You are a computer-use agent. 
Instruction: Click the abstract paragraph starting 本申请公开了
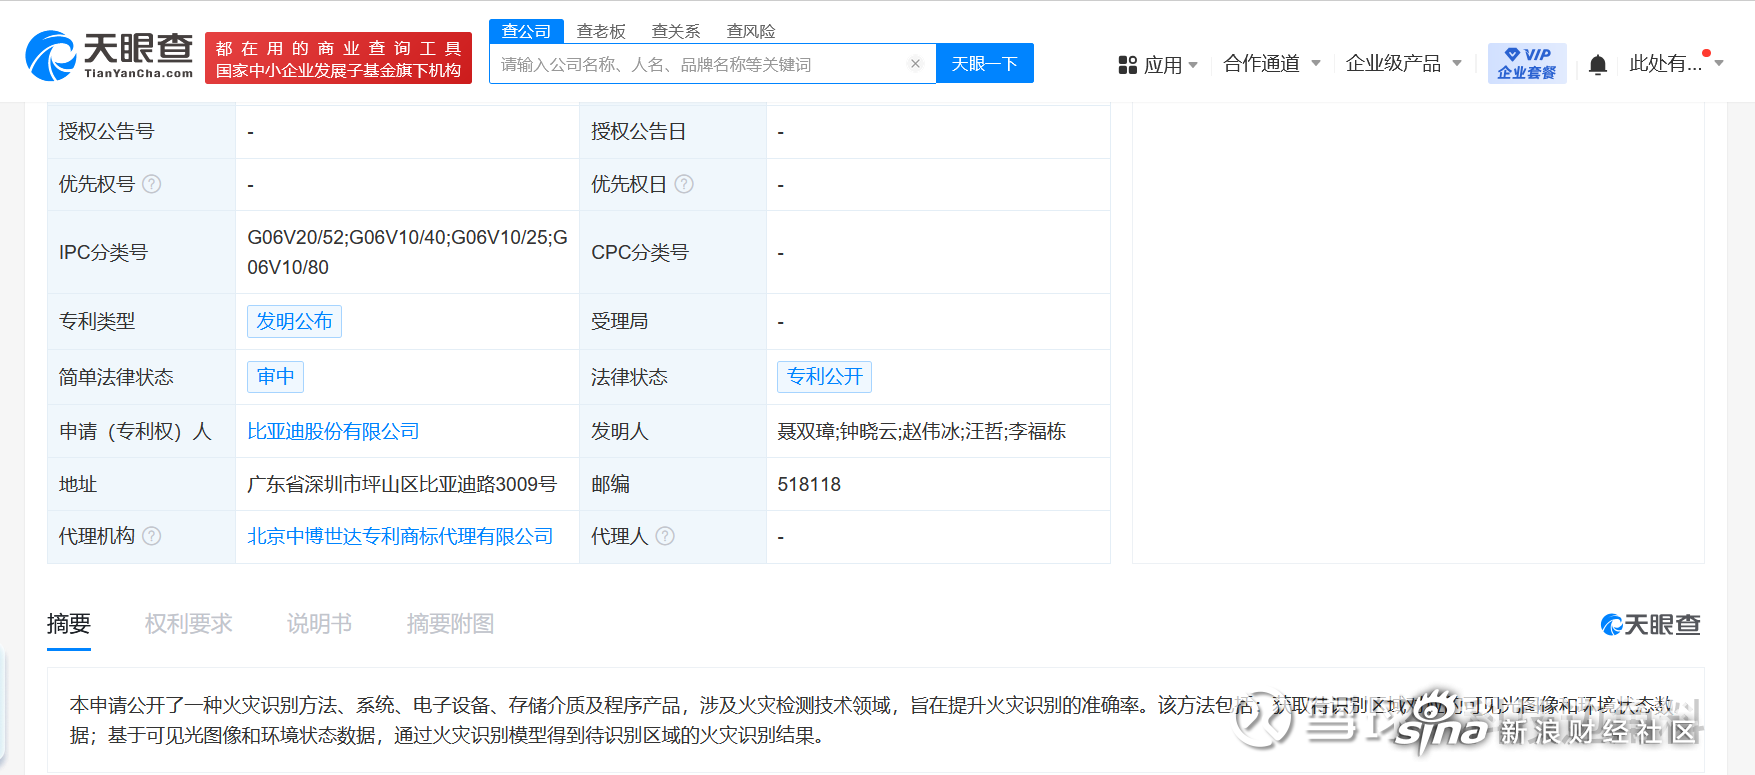pyautogui.click(x=871, y=720)
